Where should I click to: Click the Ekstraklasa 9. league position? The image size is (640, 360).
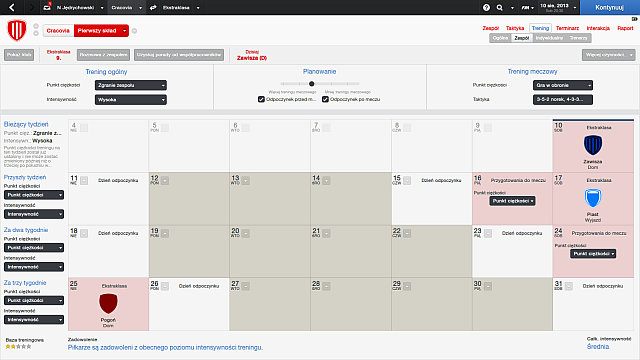pyautogui.click(x=58, y=55)
